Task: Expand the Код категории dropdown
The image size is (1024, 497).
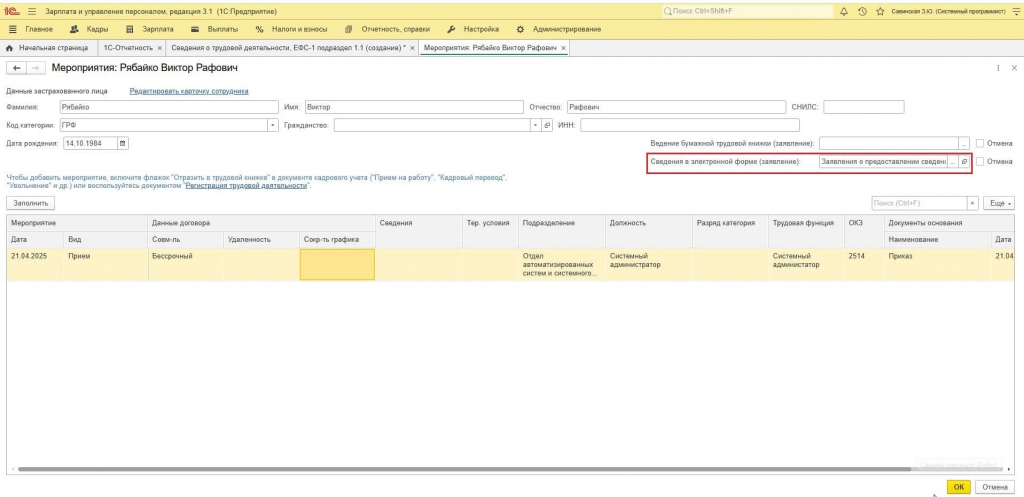Action: coord(272,125)
